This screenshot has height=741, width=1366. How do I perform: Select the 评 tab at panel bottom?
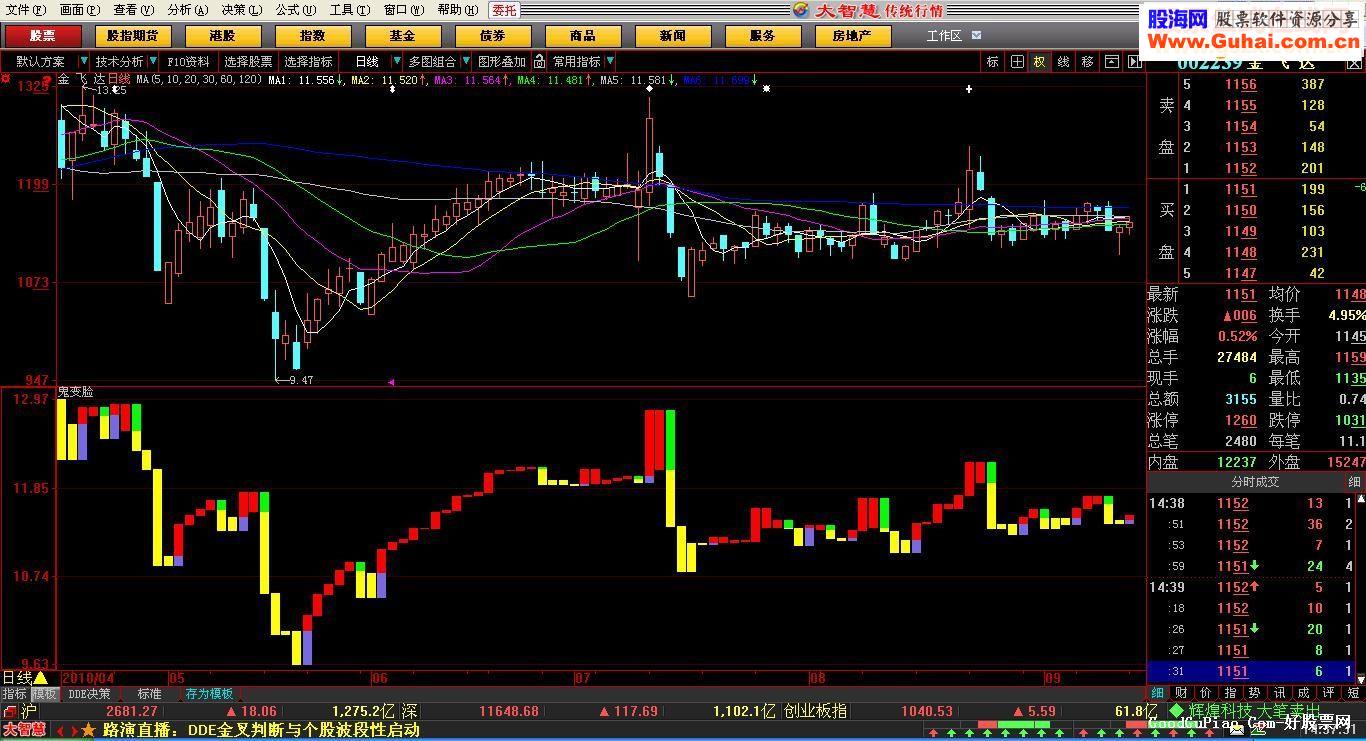[1329, 692]
